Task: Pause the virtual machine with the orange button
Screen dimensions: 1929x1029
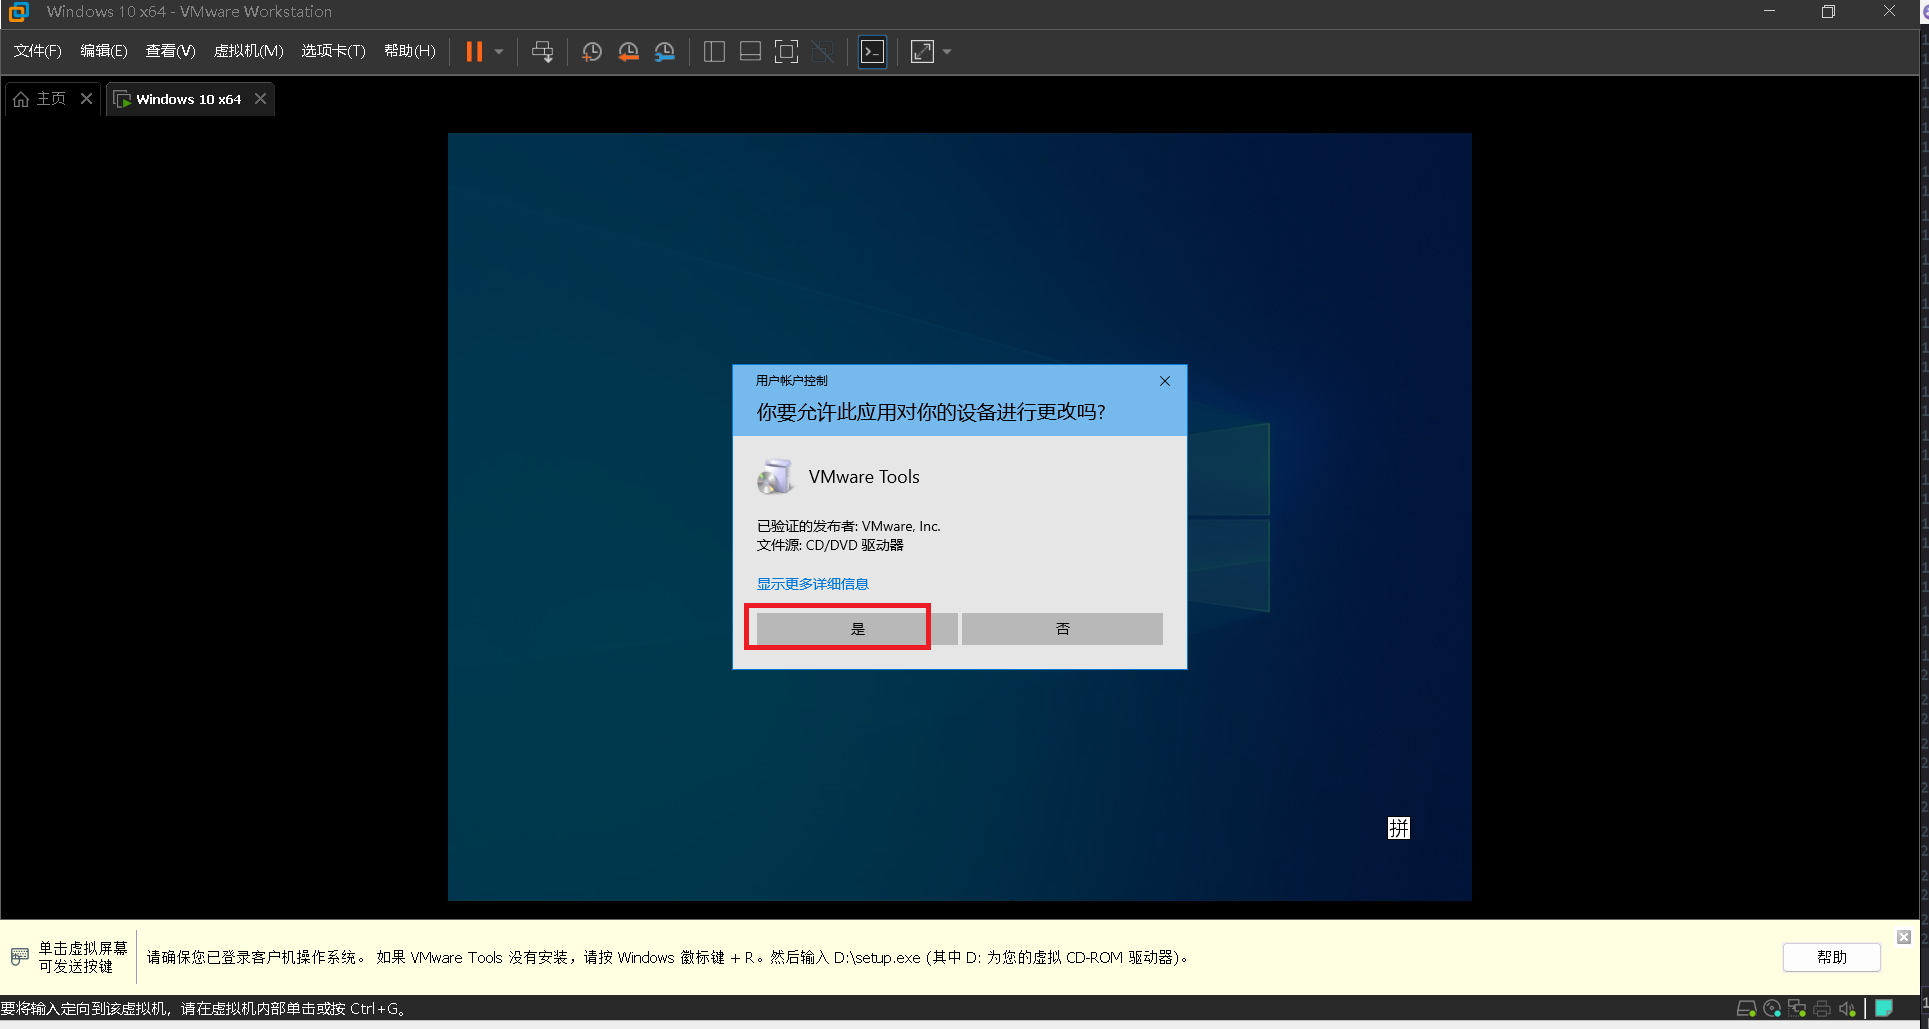Action: 474,52
